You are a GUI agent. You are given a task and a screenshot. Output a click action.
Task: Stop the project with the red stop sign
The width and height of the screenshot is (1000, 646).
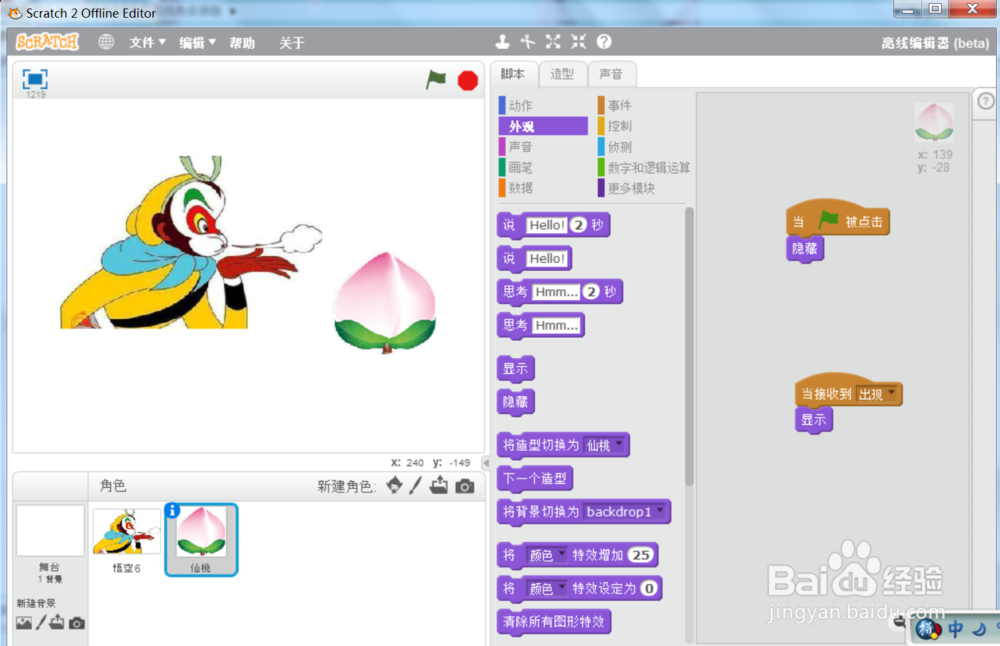click(x=467, y=80)
